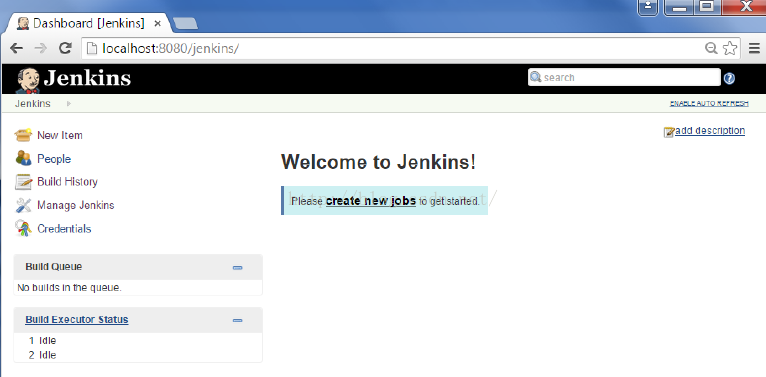766x377 pixels.
Task: Click the No builds in the queue text
Action: pos(69,288)
